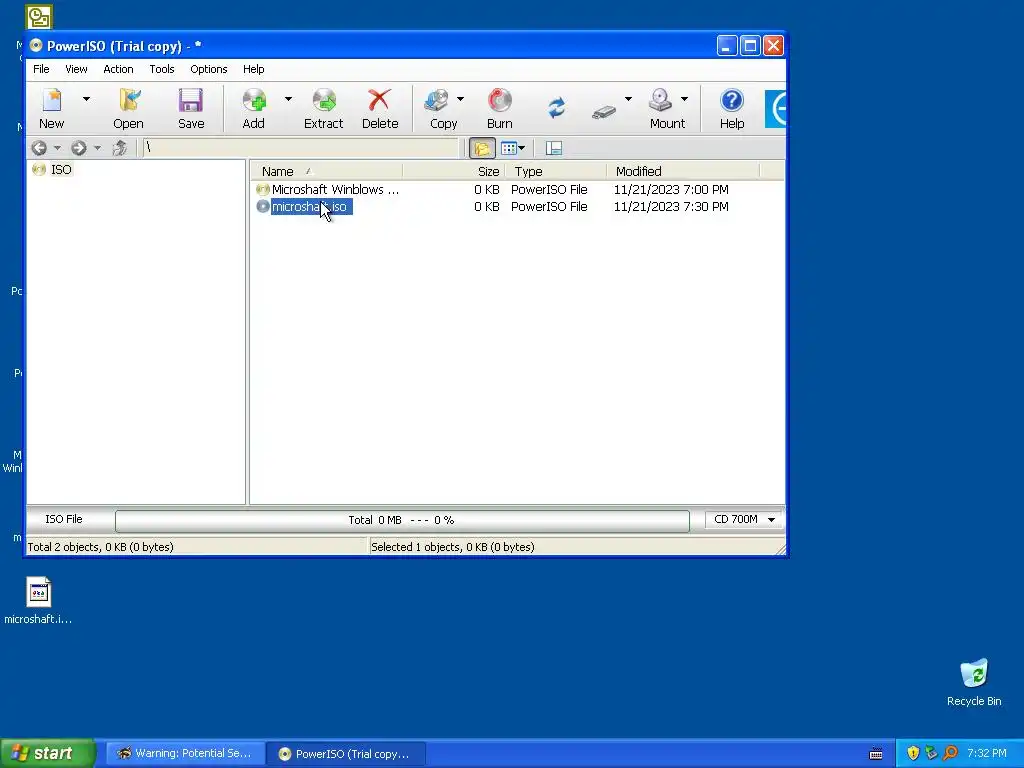This screenshot has width=1024, height=768.
Task: Select the Microshaft Winblows file row
Action: [516, 189]
